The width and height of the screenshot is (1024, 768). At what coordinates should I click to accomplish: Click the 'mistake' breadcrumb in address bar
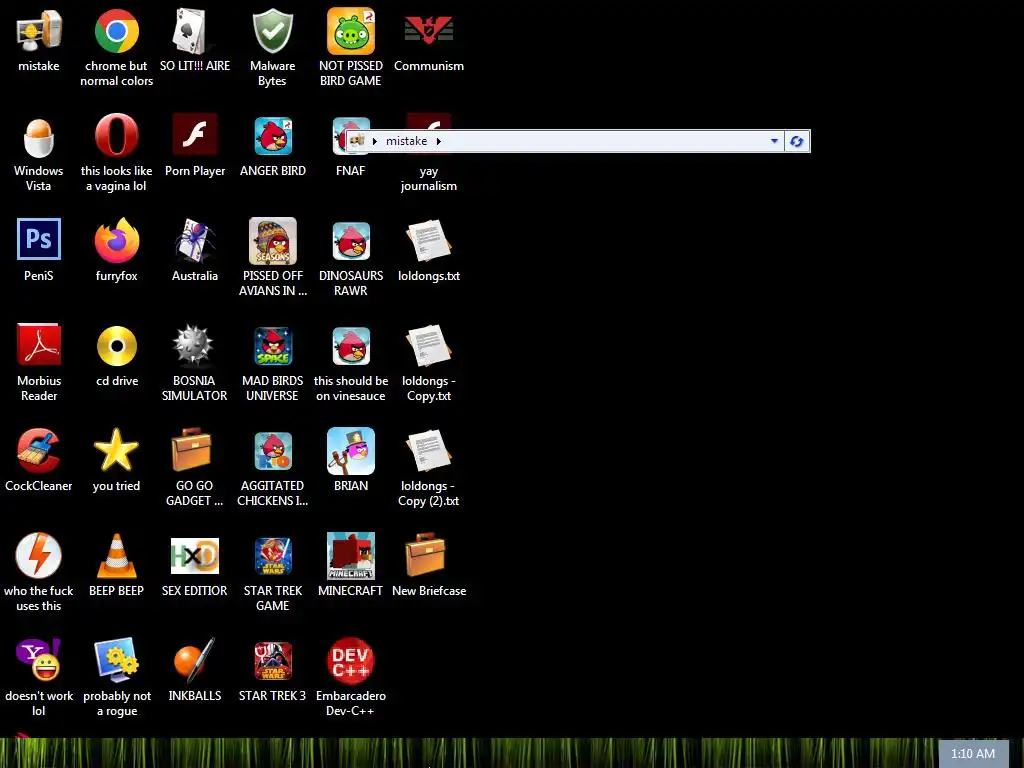pyautogui.click(x=406, y=141)
